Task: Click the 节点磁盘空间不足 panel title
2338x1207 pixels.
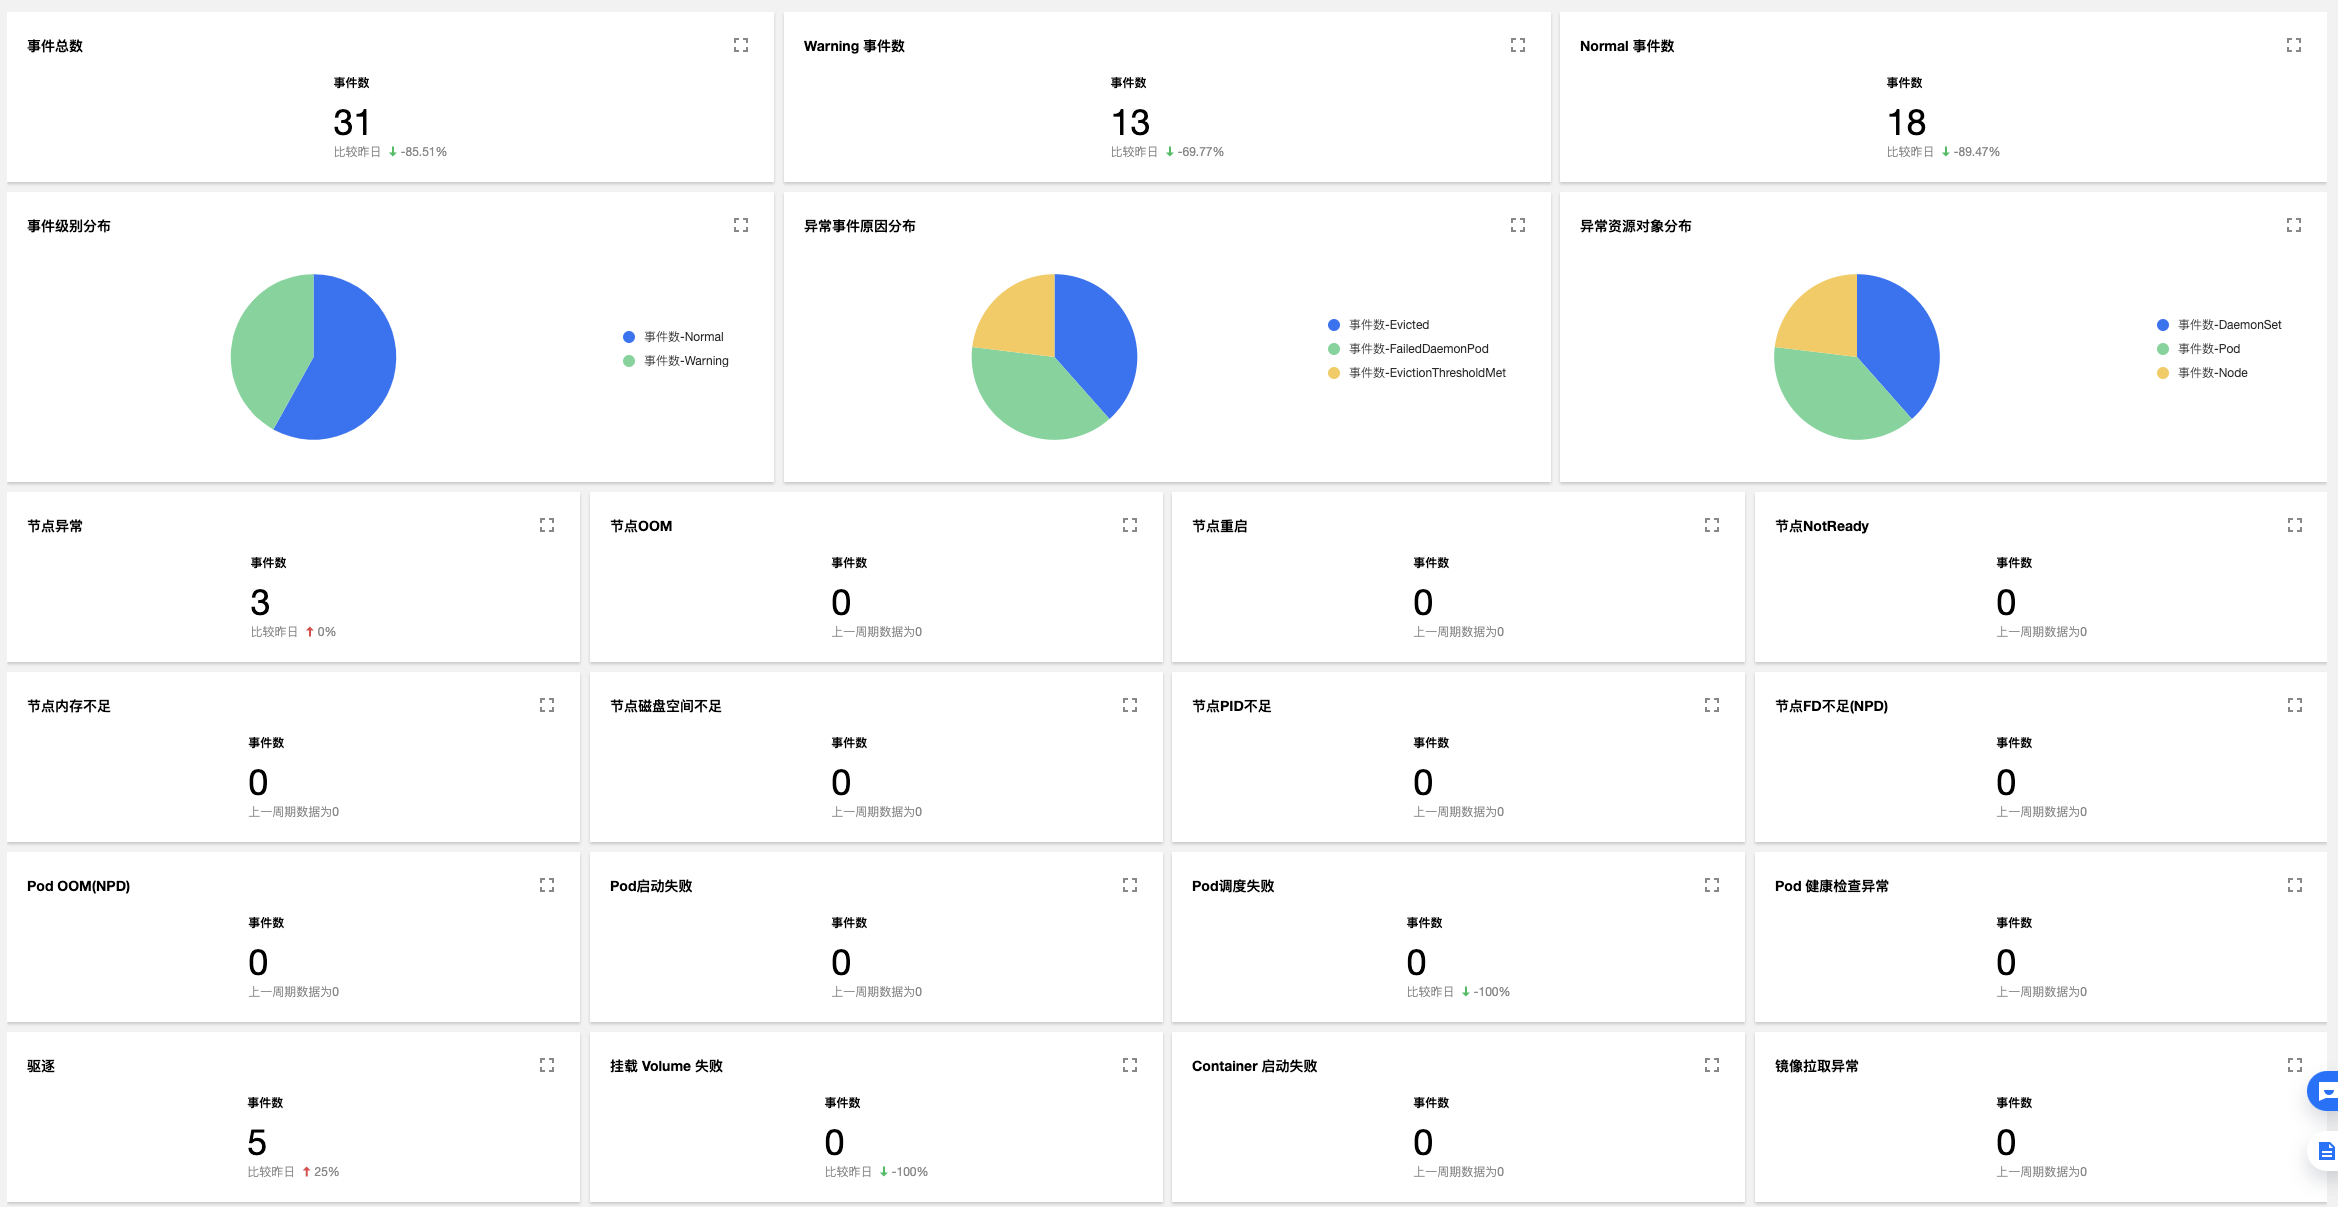Action: 666,706
